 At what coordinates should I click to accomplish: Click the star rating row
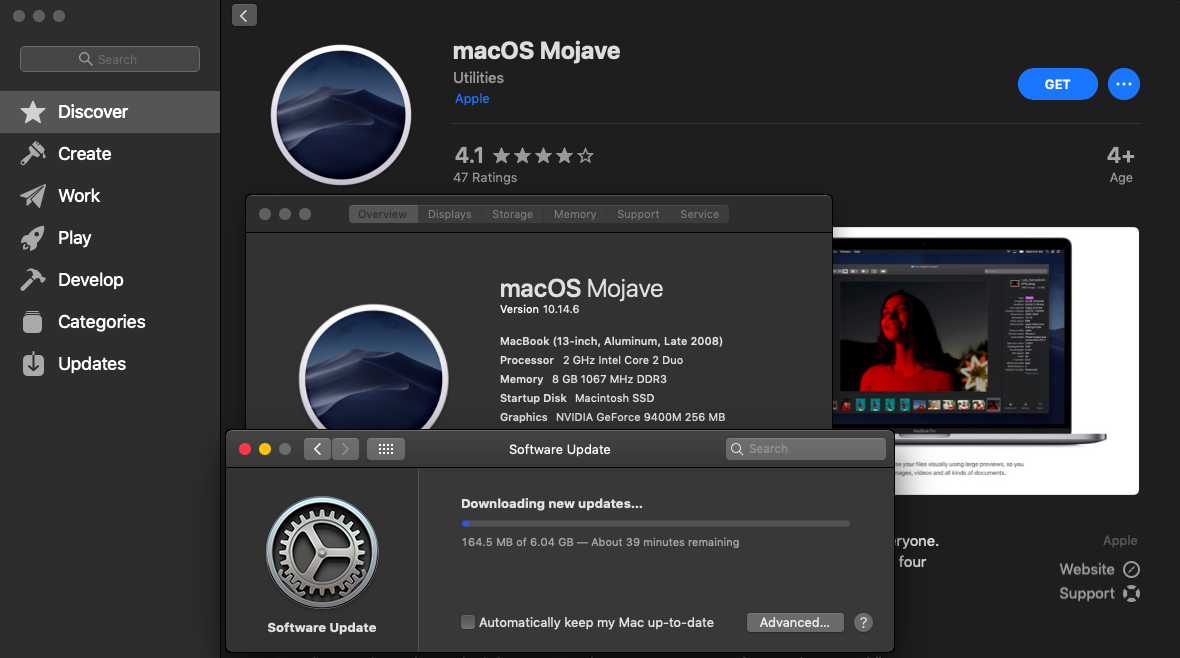[543, 156]
